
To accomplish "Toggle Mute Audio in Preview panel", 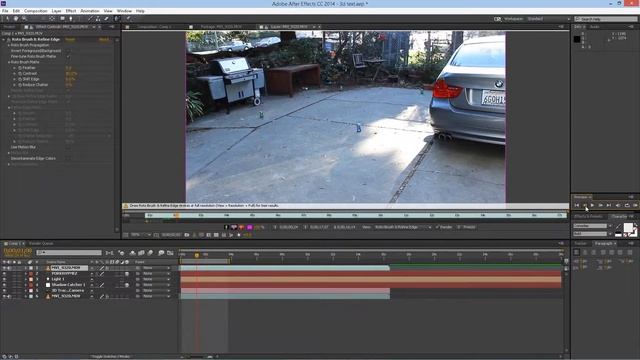I will 618,205.
